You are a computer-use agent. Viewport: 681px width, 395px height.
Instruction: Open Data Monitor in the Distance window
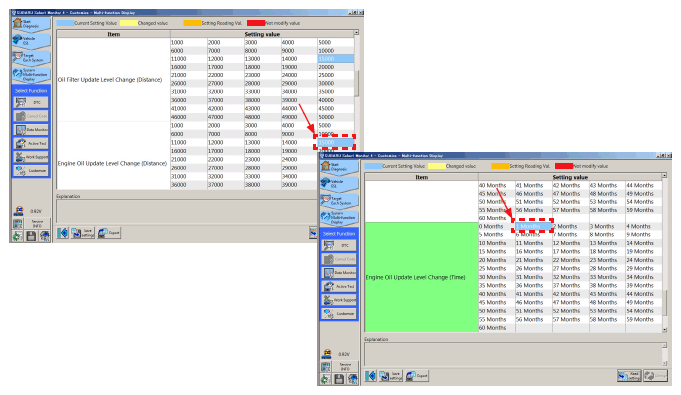31,129
